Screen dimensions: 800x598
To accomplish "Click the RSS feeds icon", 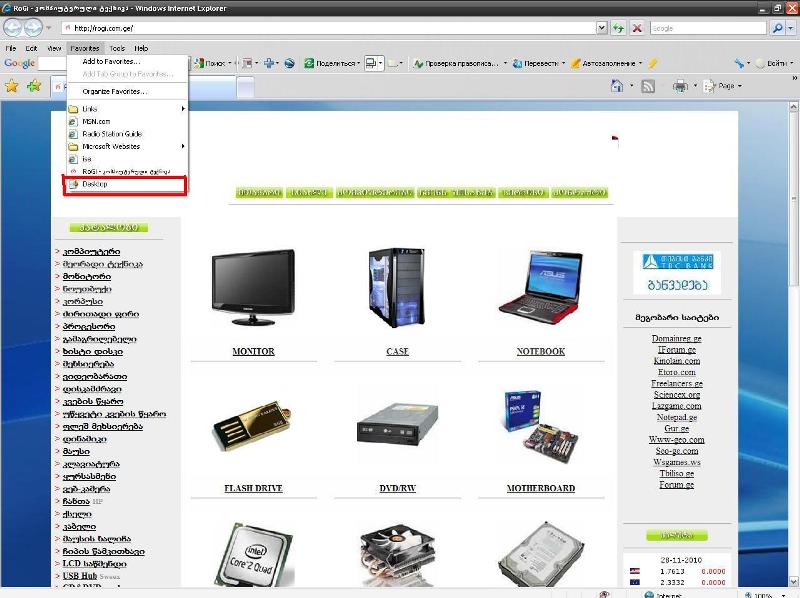I will 648,86.
